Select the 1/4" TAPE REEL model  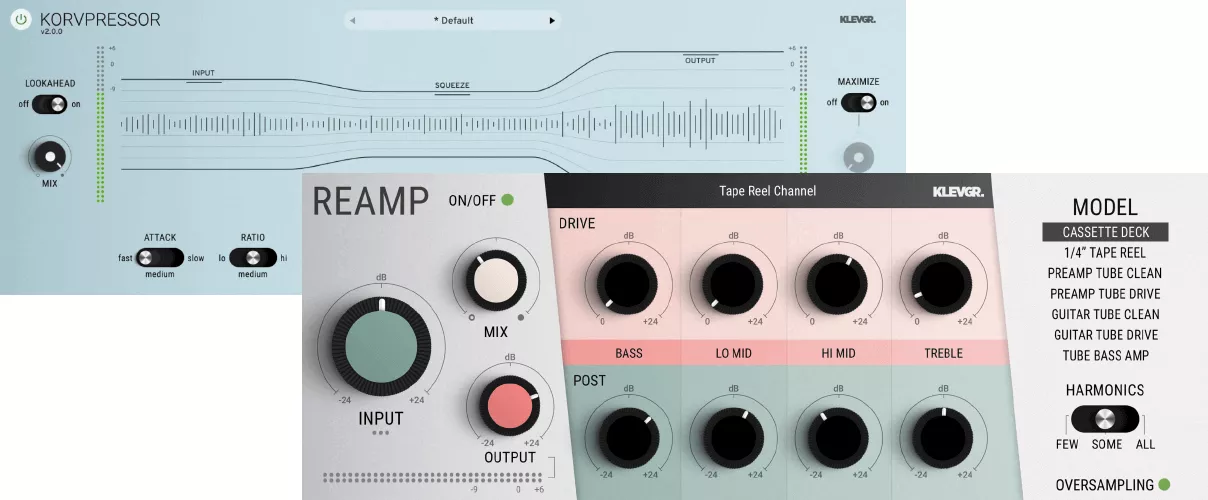coord(1104,253)
